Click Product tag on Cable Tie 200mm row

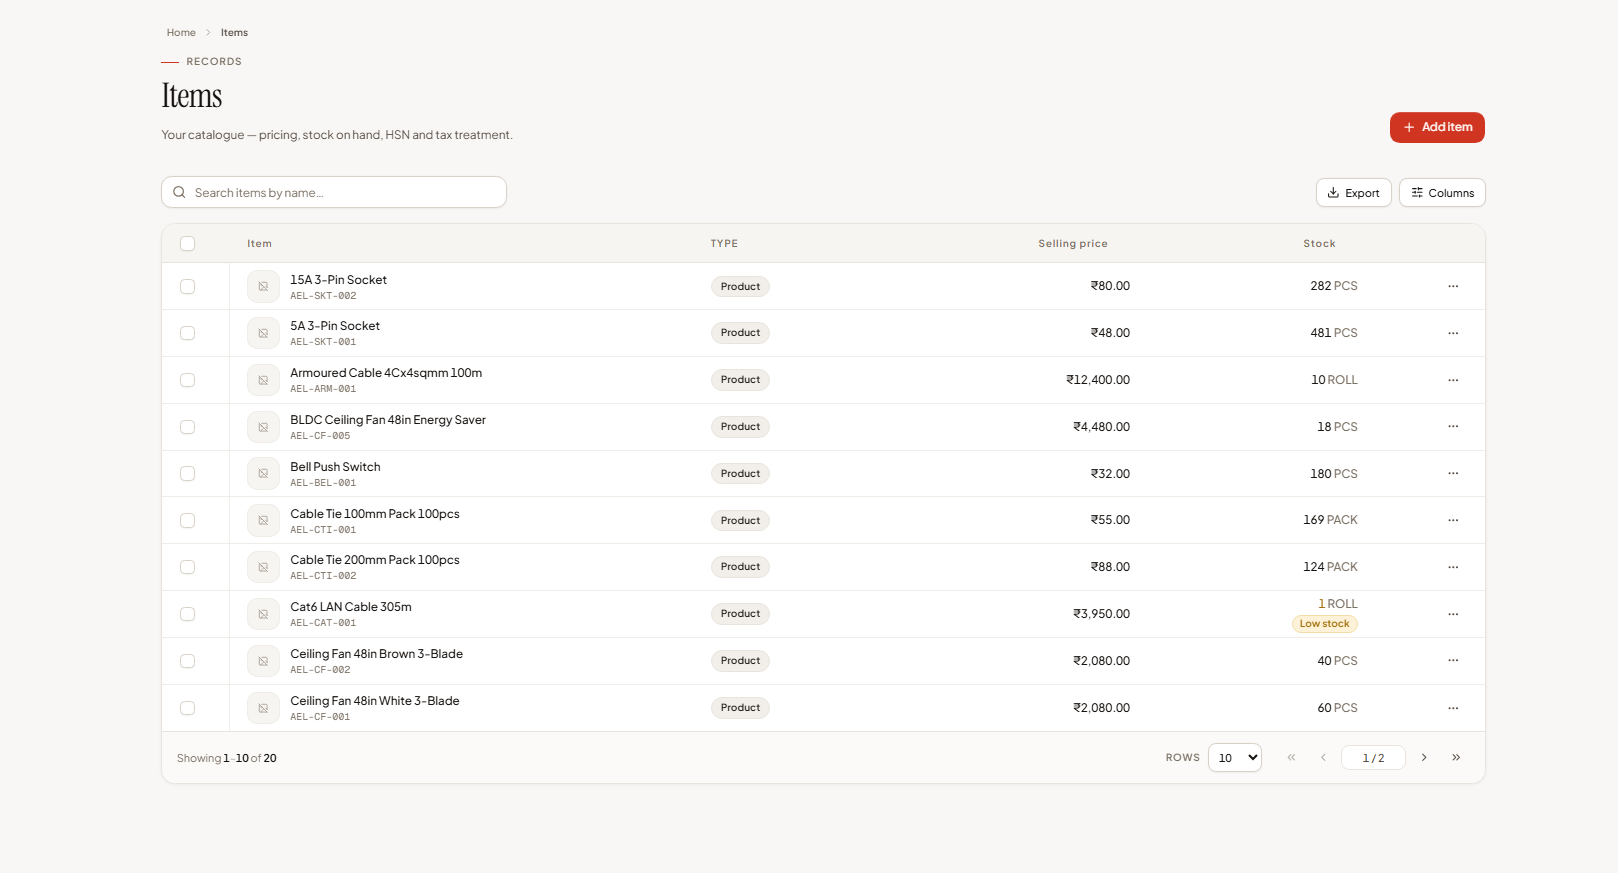[x=740, y=567]
